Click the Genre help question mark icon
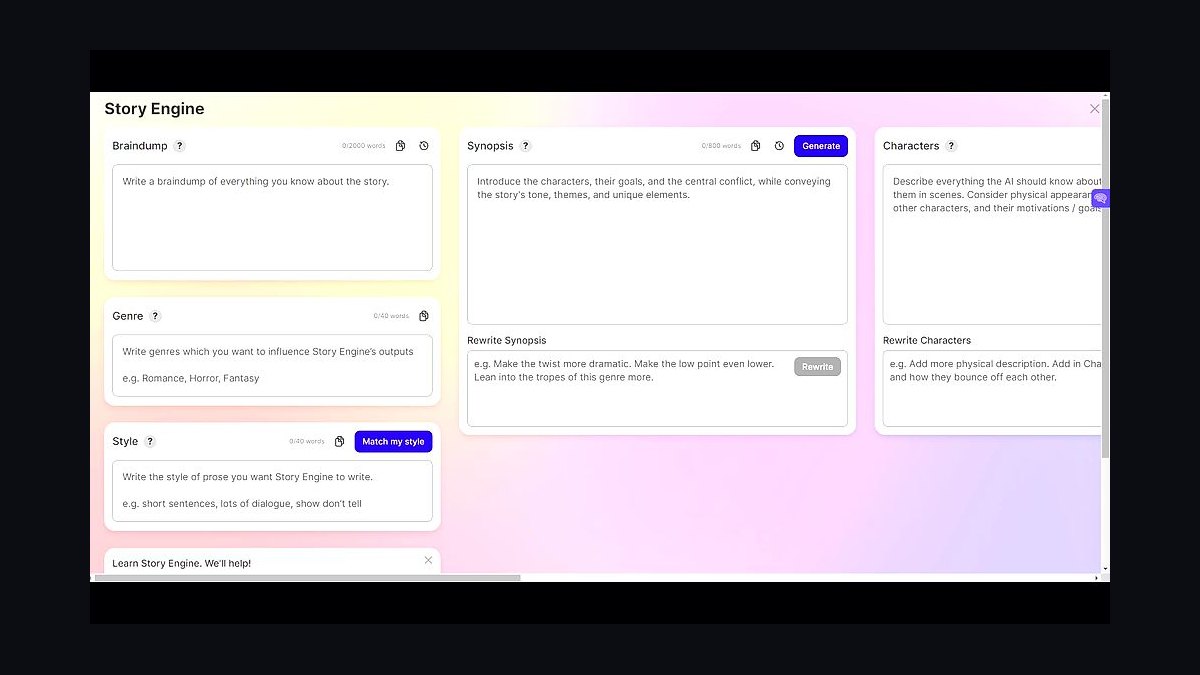Image resolution: width=1200 pixels, height=675 pixels. 155,316
